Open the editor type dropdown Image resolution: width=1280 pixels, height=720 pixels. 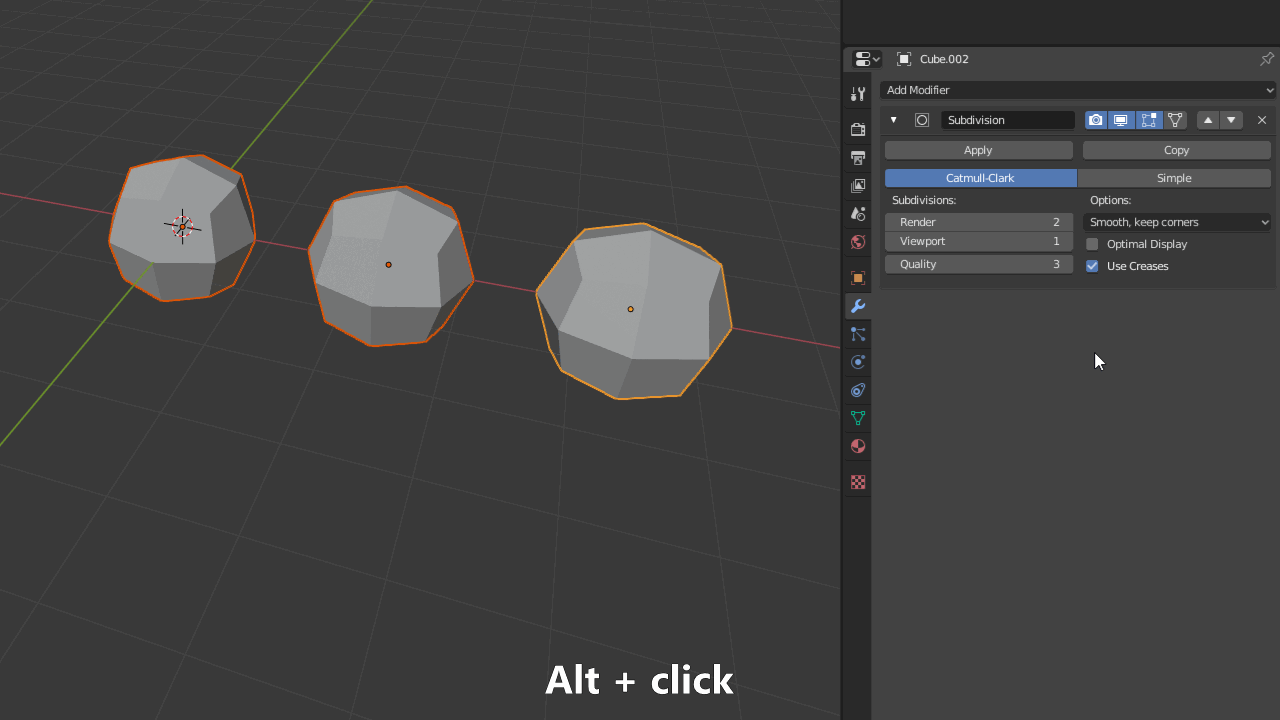(x=866, y=59)
